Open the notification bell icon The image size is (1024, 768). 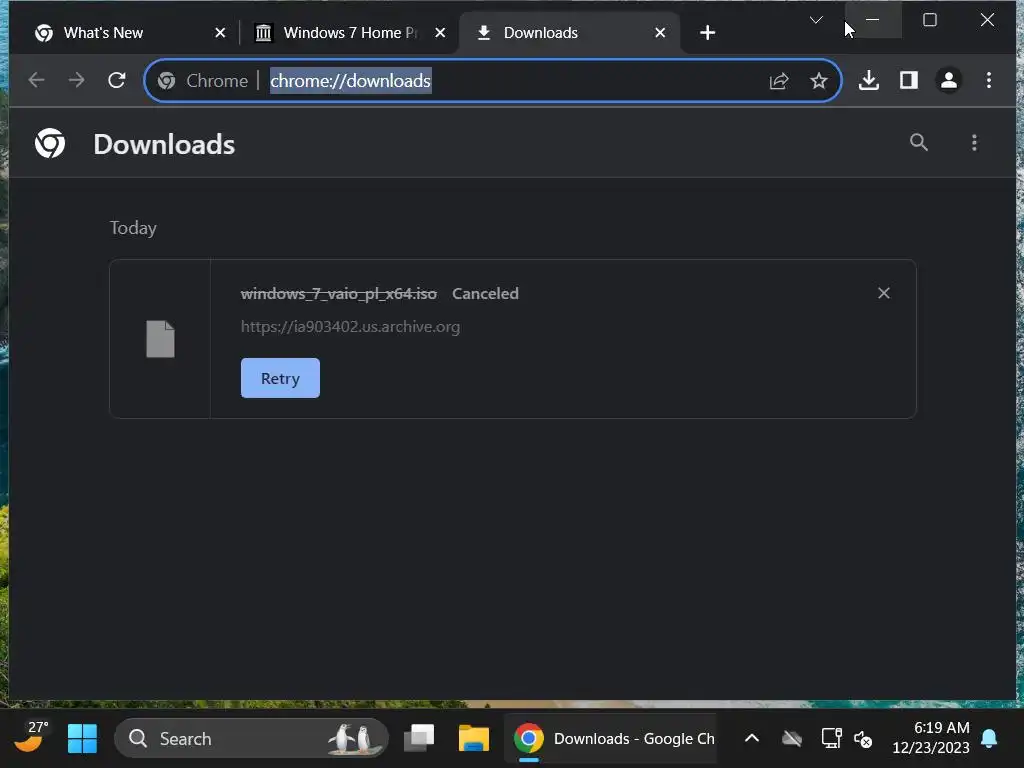[x=989, y=739]
